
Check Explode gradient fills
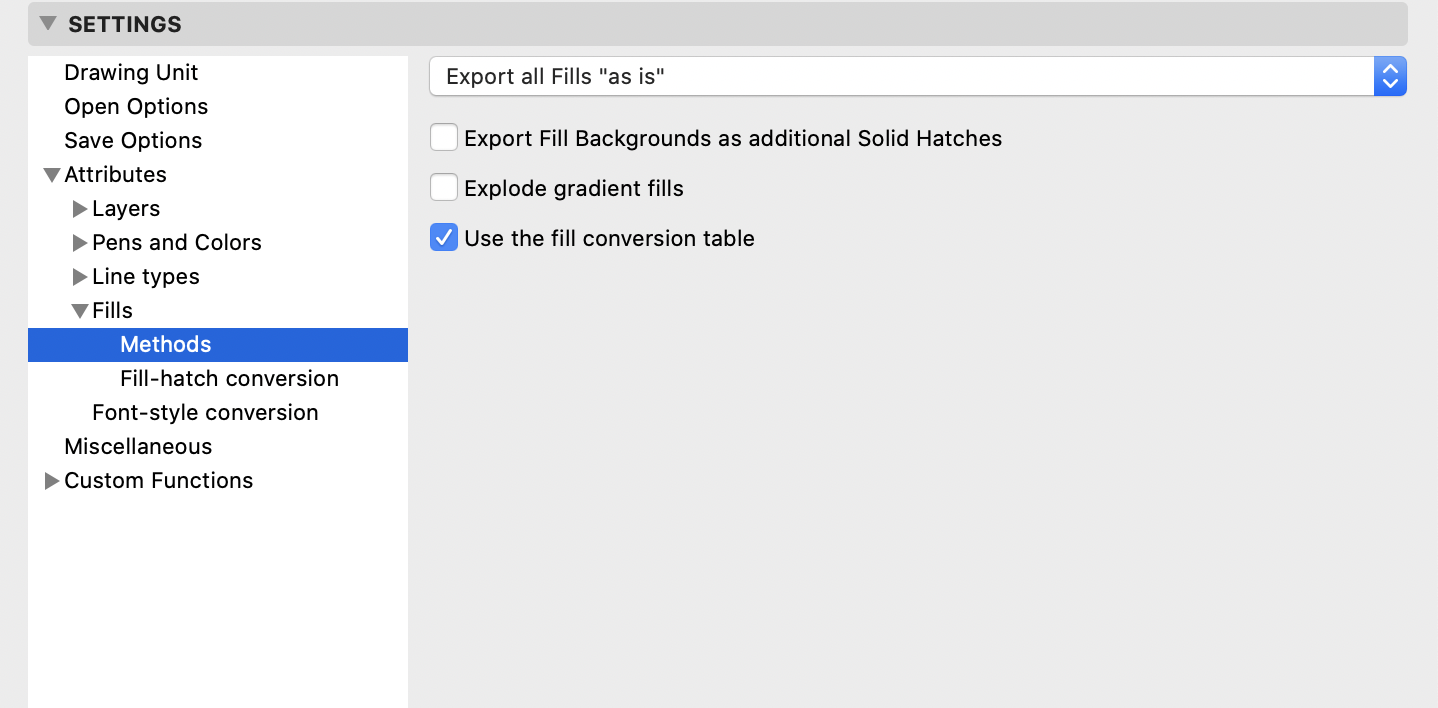click(444, 188)
